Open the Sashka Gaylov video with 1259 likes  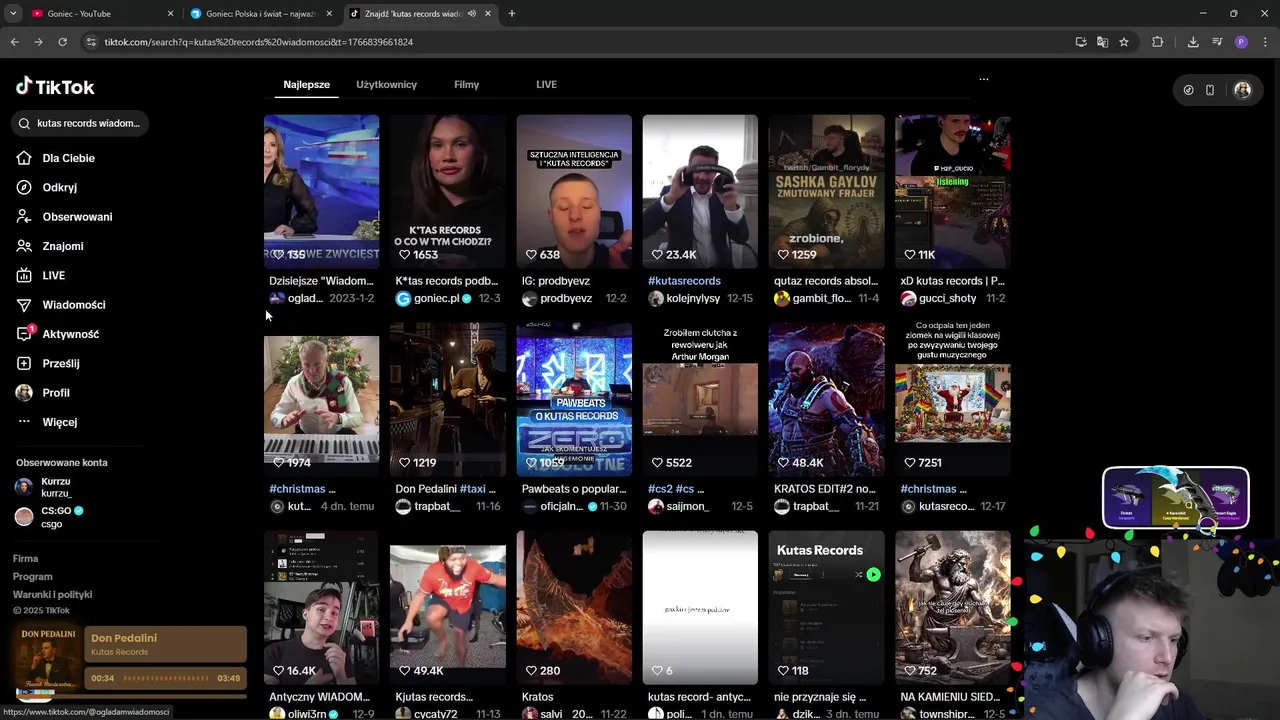click(826, 191)
